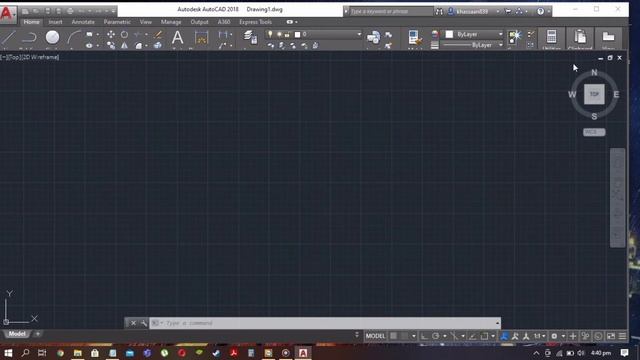Open the snap mode dropdown arrow
The image size is (640, 360).
coord(413,336)
